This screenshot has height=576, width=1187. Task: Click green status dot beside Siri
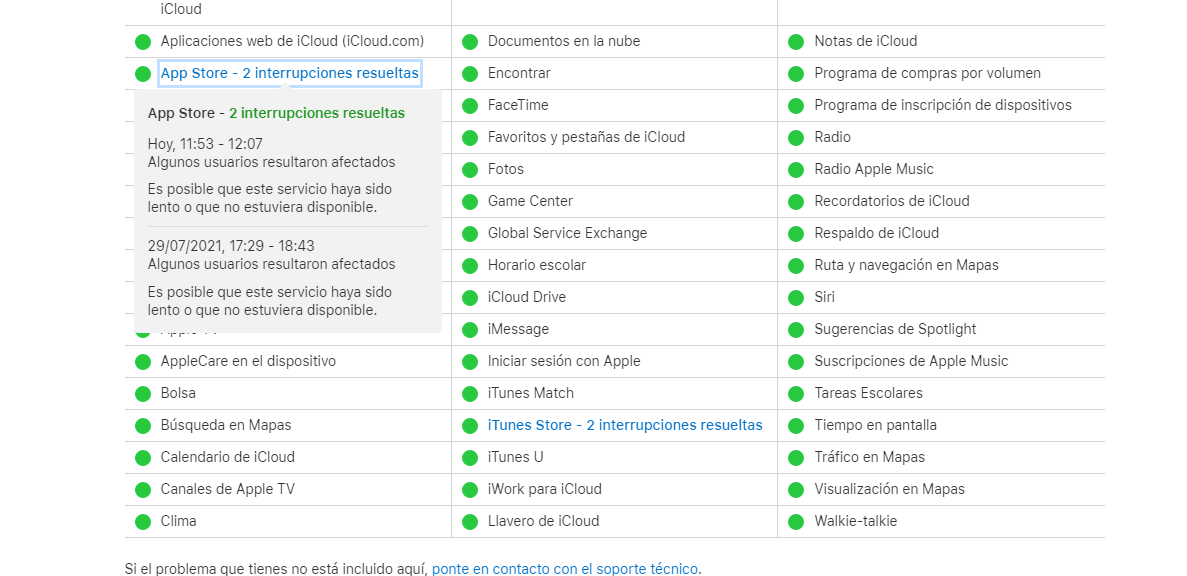click(x=796, y=297)
